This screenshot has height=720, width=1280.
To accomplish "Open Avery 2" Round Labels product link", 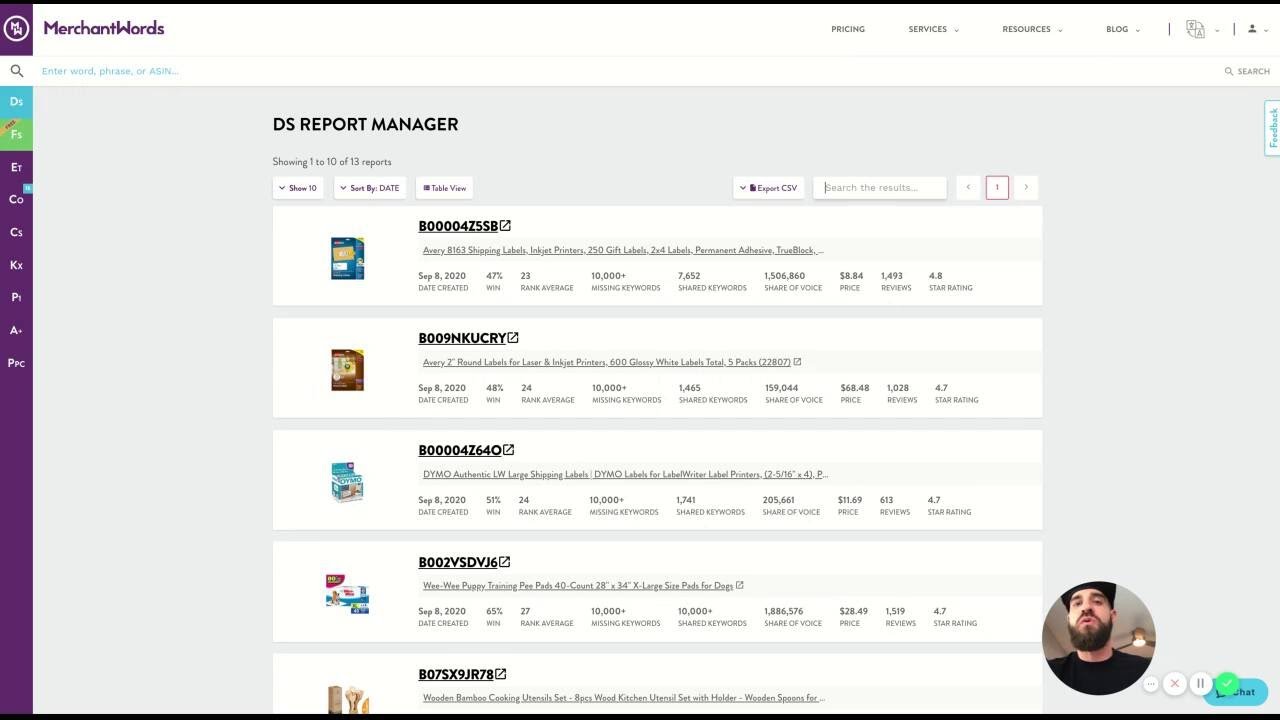I will click(x=606, y=362).
